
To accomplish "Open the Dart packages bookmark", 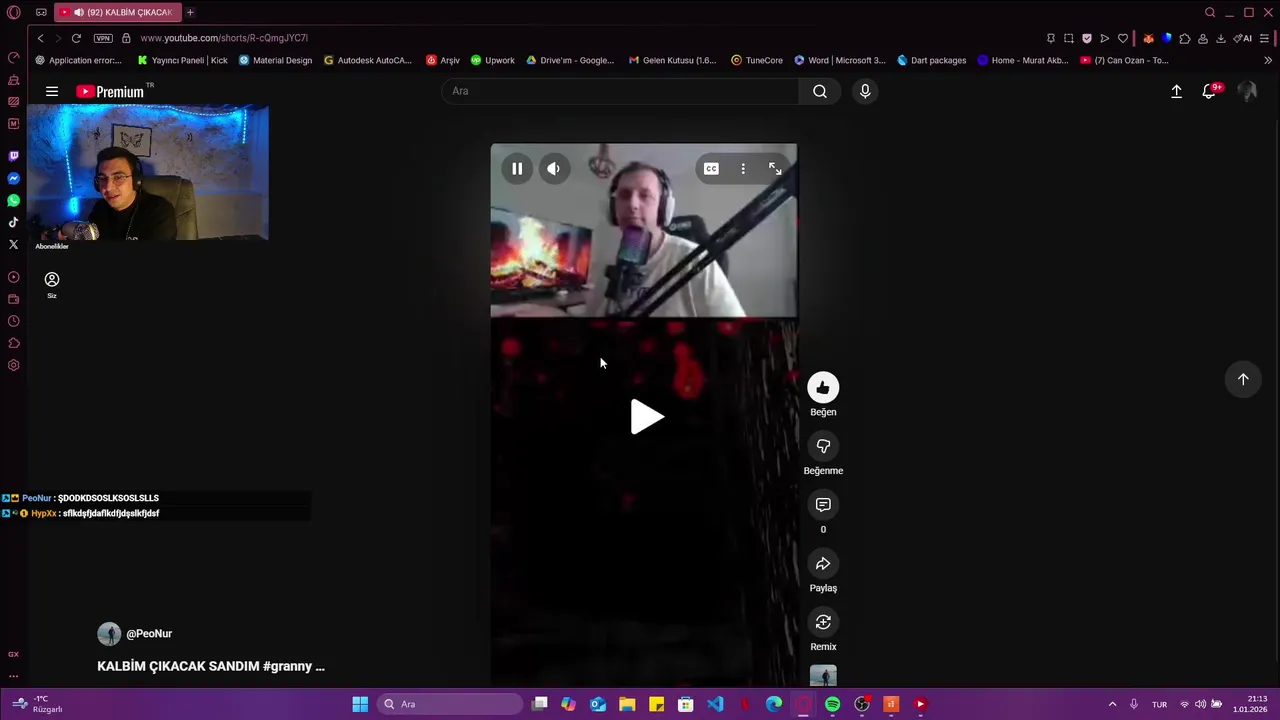I will tap(932, 60).
